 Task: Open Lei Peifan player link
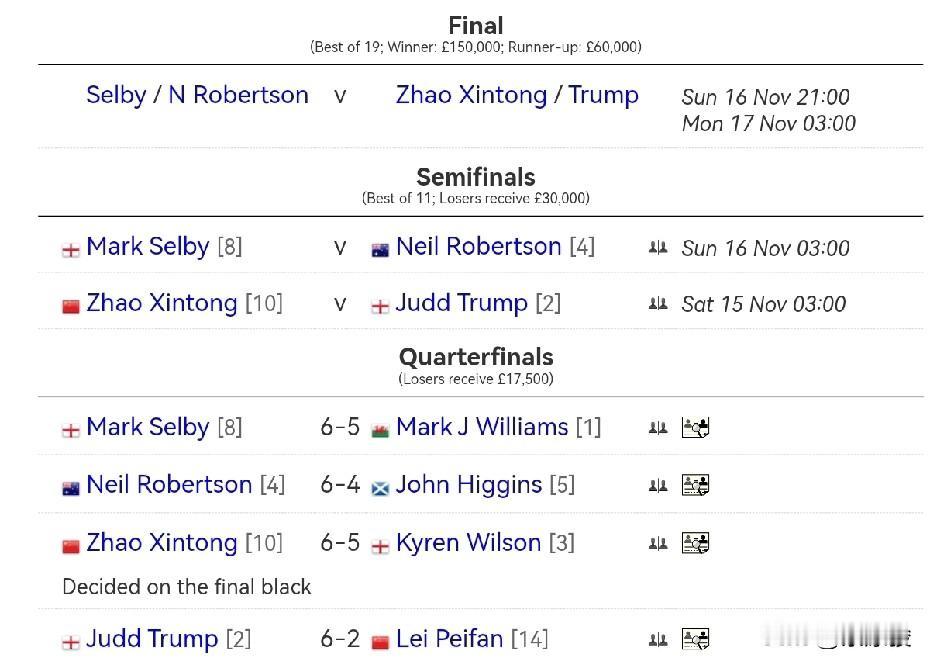tap(449, 639)
